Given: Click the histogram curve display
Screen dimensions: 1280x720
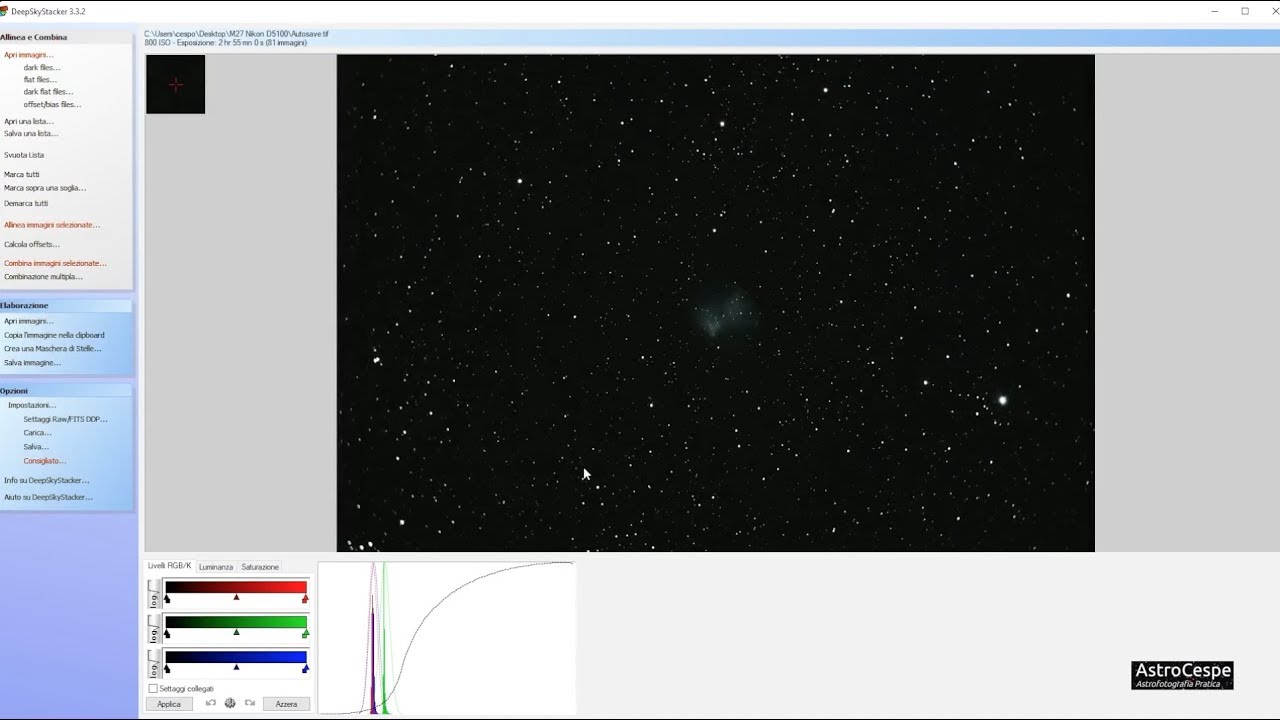Looking at the screenshot, I should pyautogui.click(x=447, y=638).
